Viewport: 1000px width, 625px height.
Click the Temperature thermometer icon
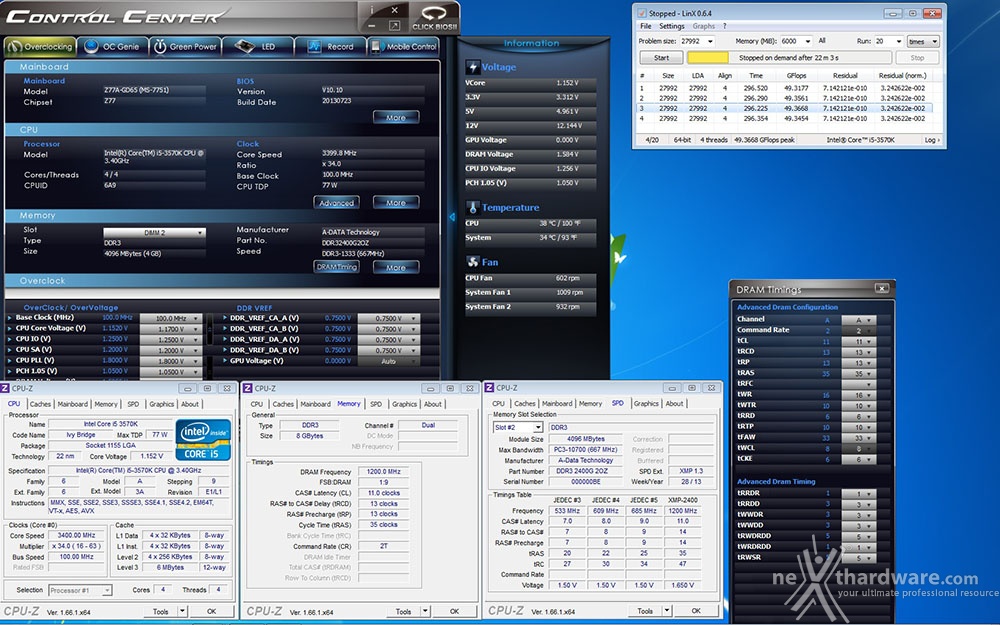click(x=473, y=207)
